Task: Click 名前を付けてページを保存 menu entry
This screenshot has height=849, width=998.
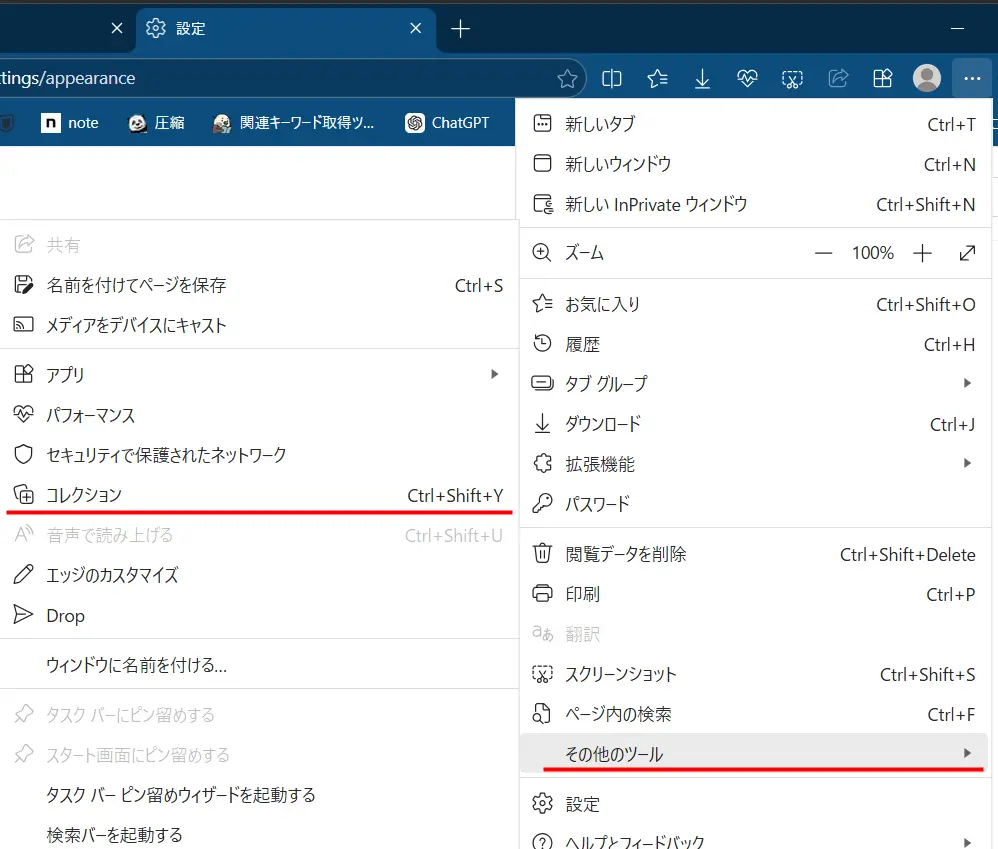Action: 136,285
